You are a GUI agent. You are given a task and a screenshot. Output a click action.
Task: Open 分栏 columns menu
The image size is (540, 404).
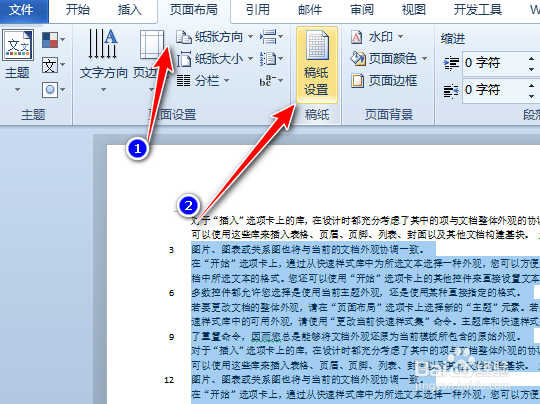pyautogui.click(x=203, y=81)
